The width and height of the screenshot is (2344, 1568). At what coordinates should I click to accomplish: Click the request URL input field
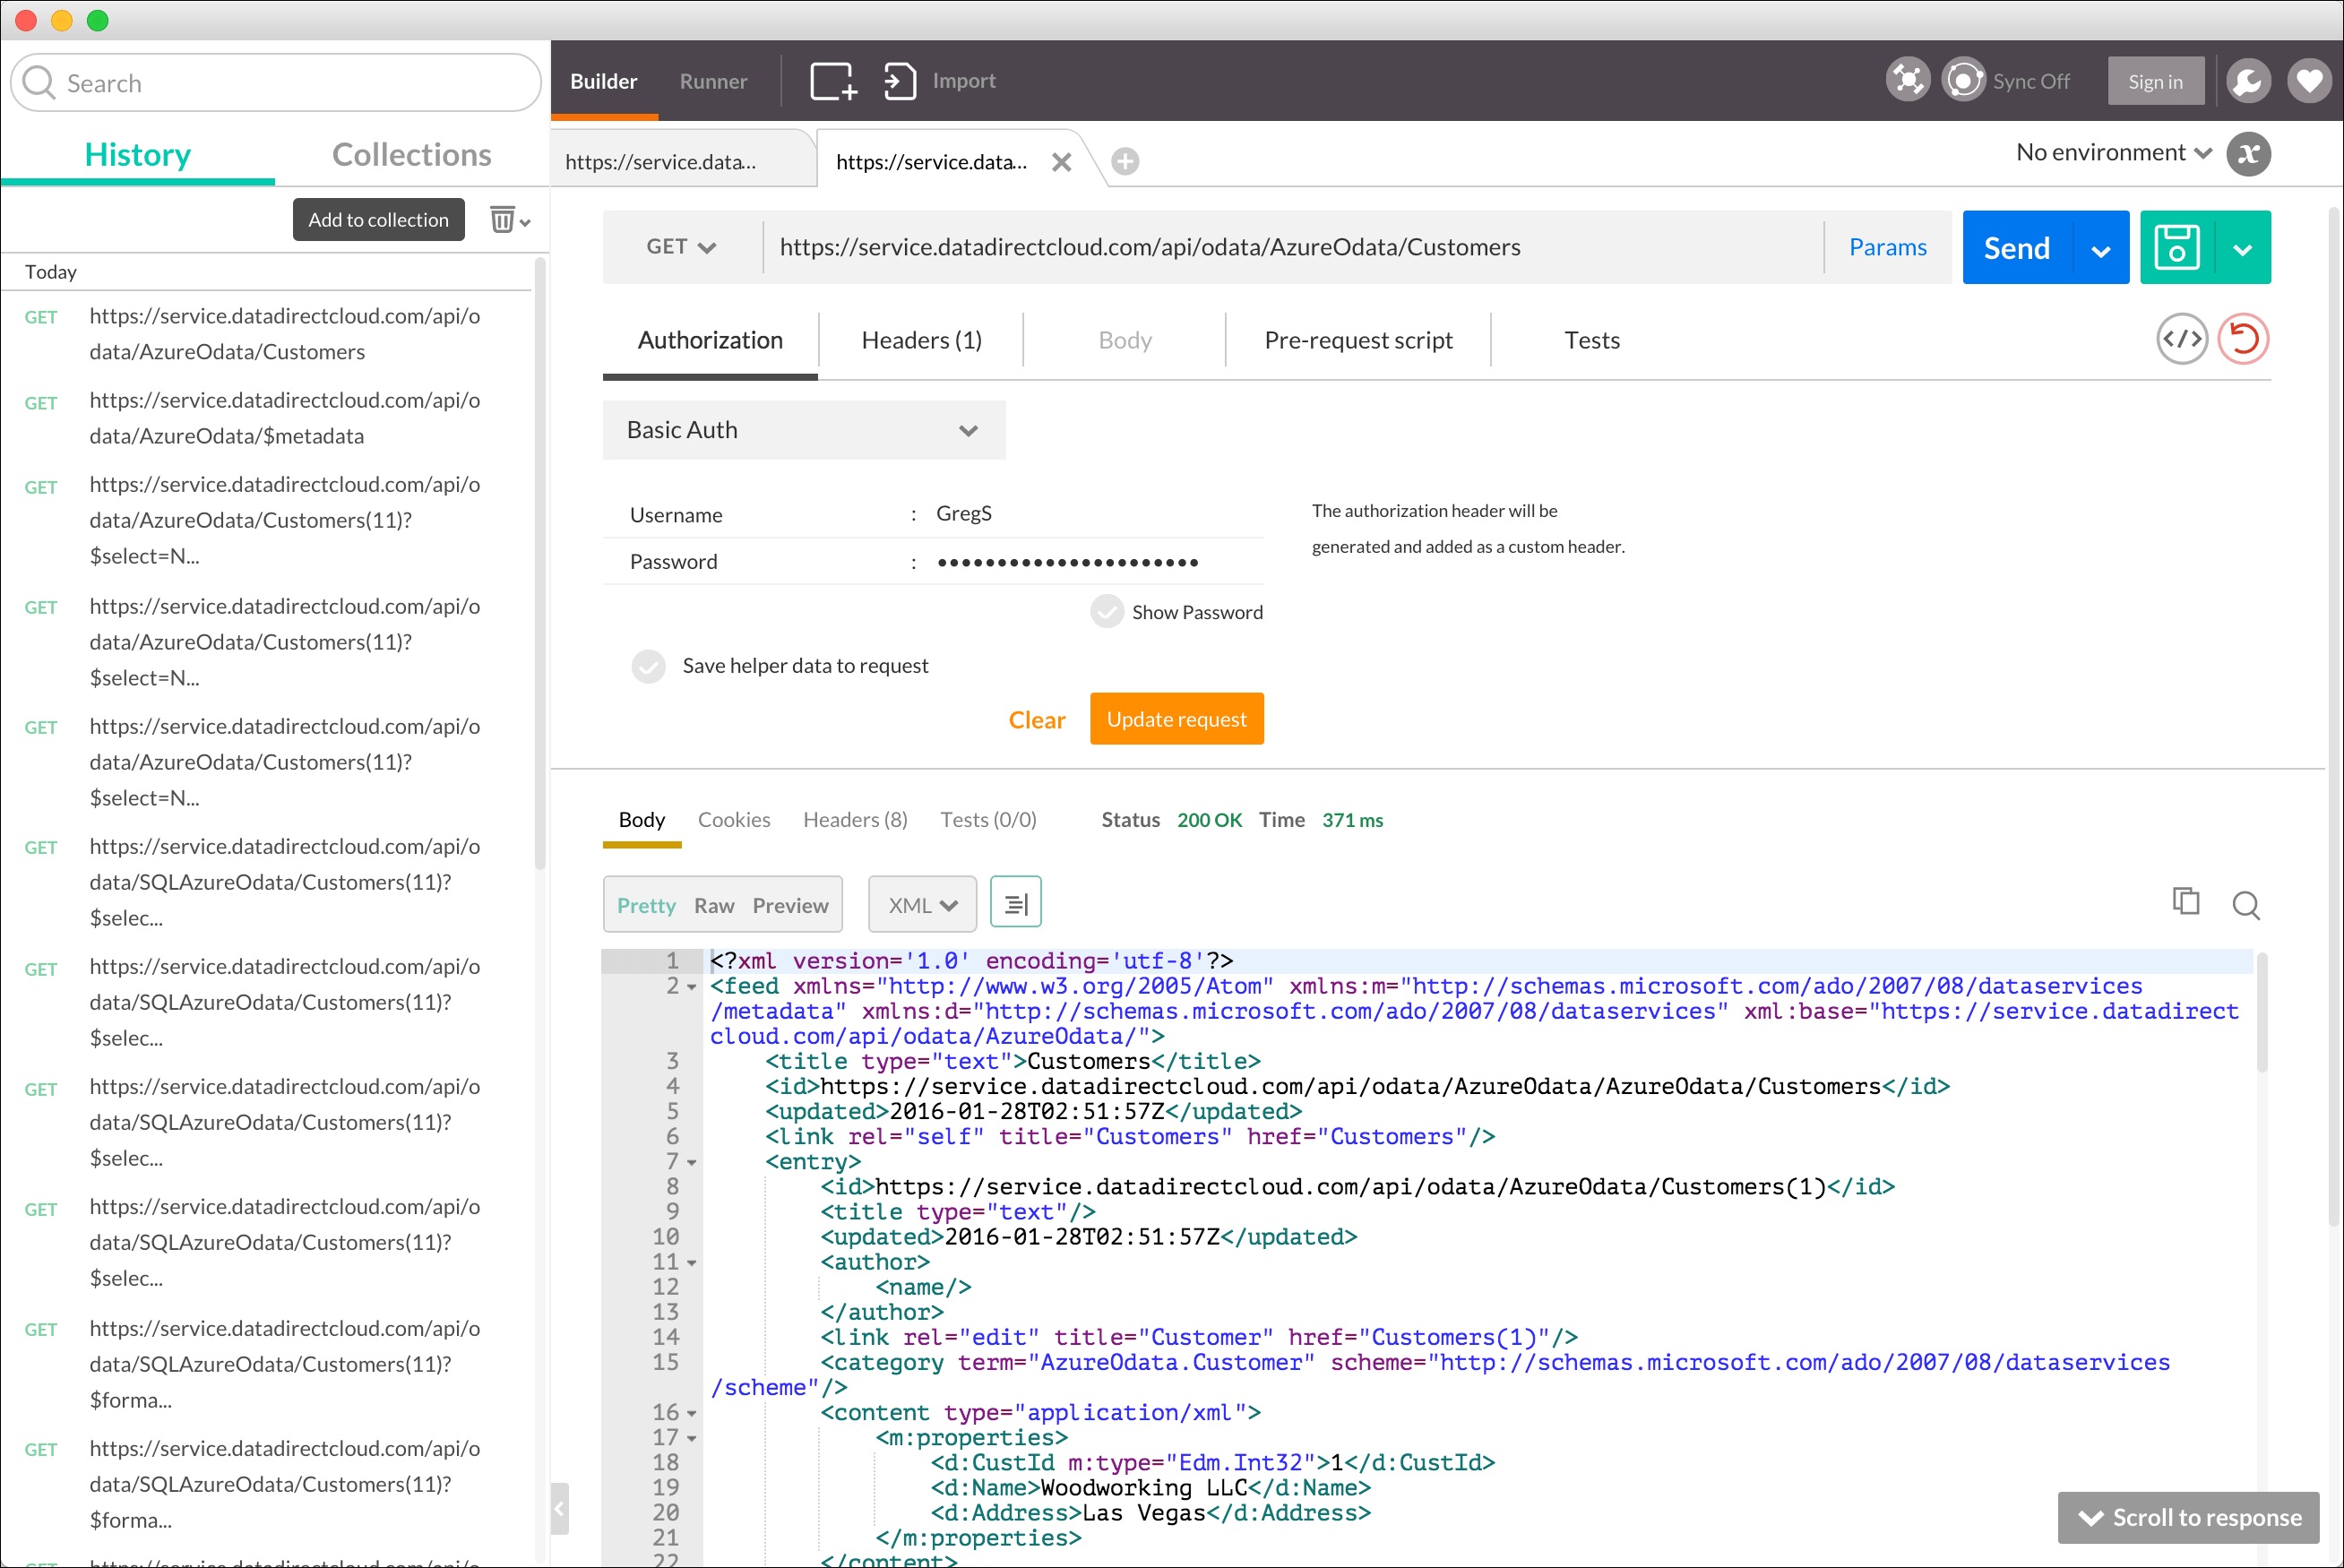pyautogui.click(x=1290, y=247)
